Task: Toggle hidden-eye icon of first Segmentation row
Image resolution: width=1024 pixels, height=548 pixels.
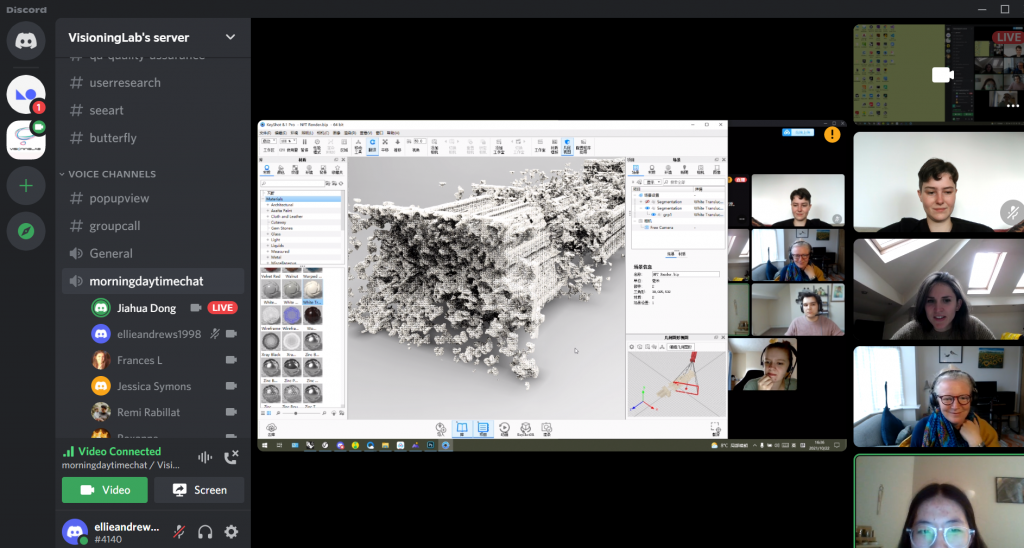Action: pos(648,202)
